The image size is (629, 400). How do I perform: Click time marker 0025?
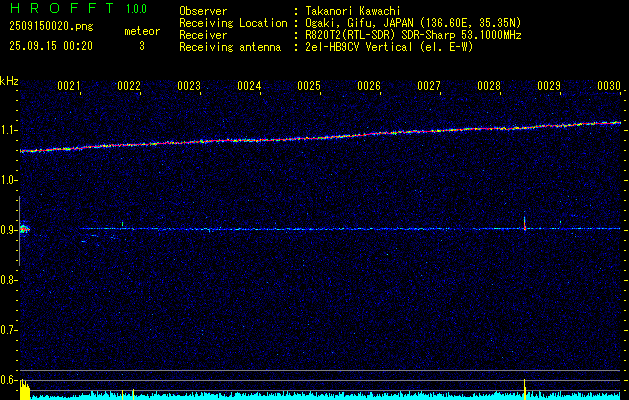[x=309, y=86]
